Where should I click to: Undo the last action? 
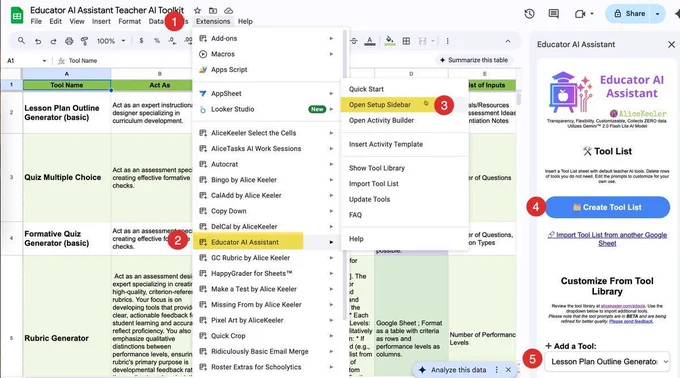pyautogui.click(x=38, y=41)
